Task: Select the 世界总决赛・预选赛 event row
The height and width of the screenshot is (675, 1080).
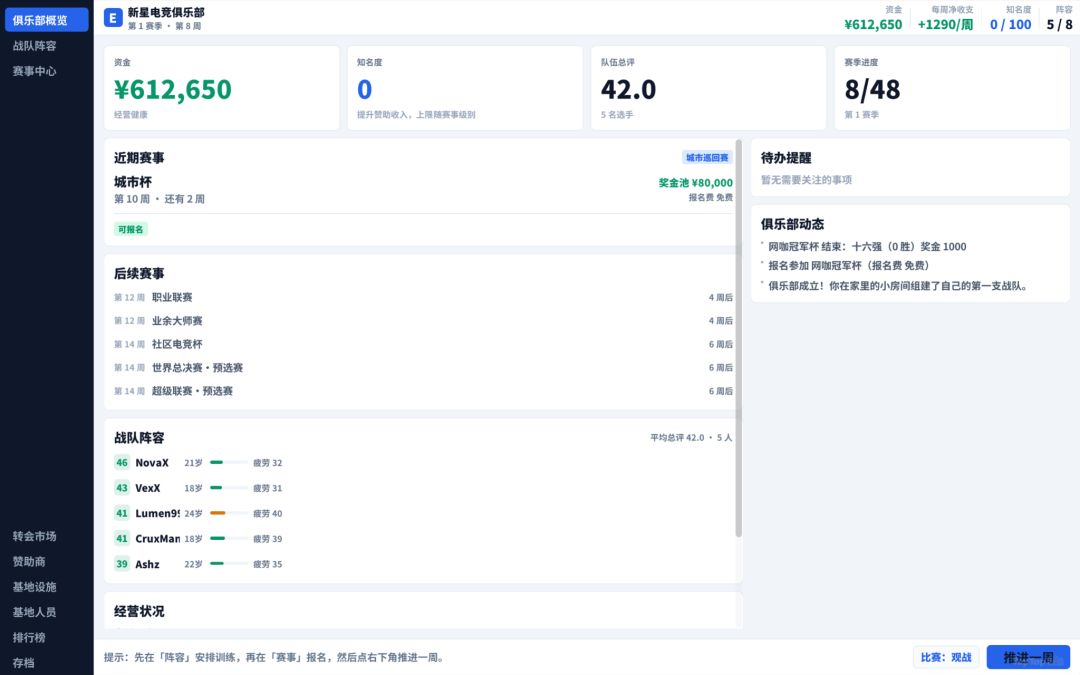Action: tap(423, 368)
